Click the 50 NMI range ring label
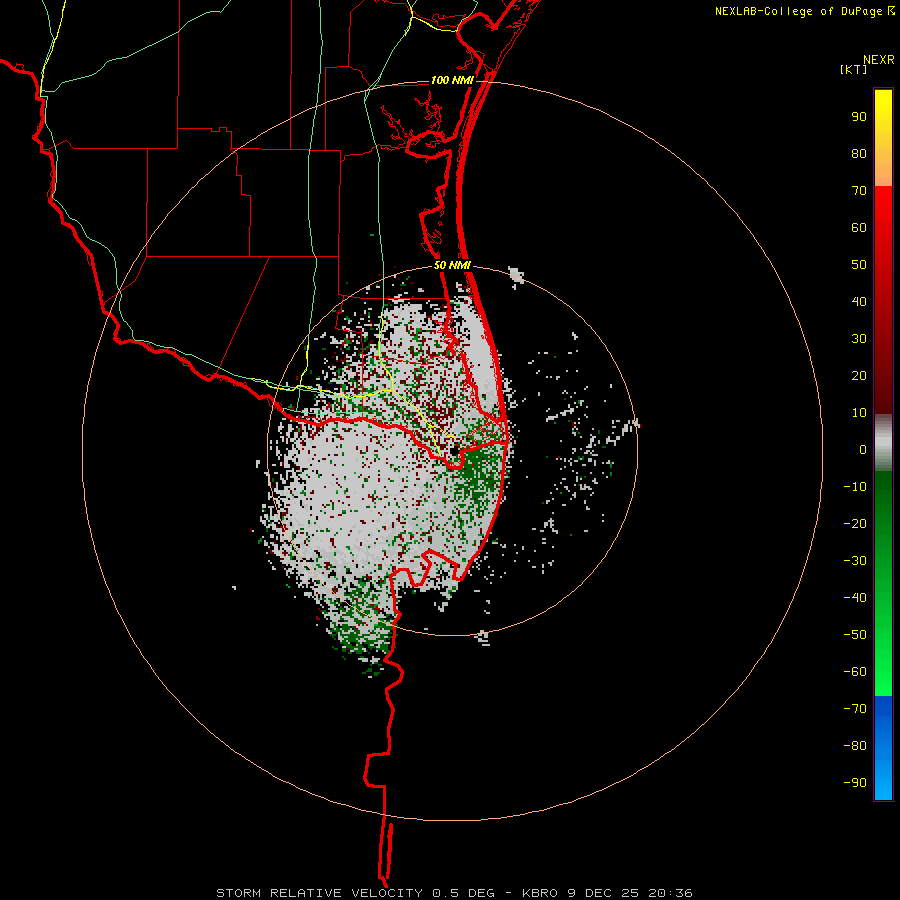 [452, 265]
